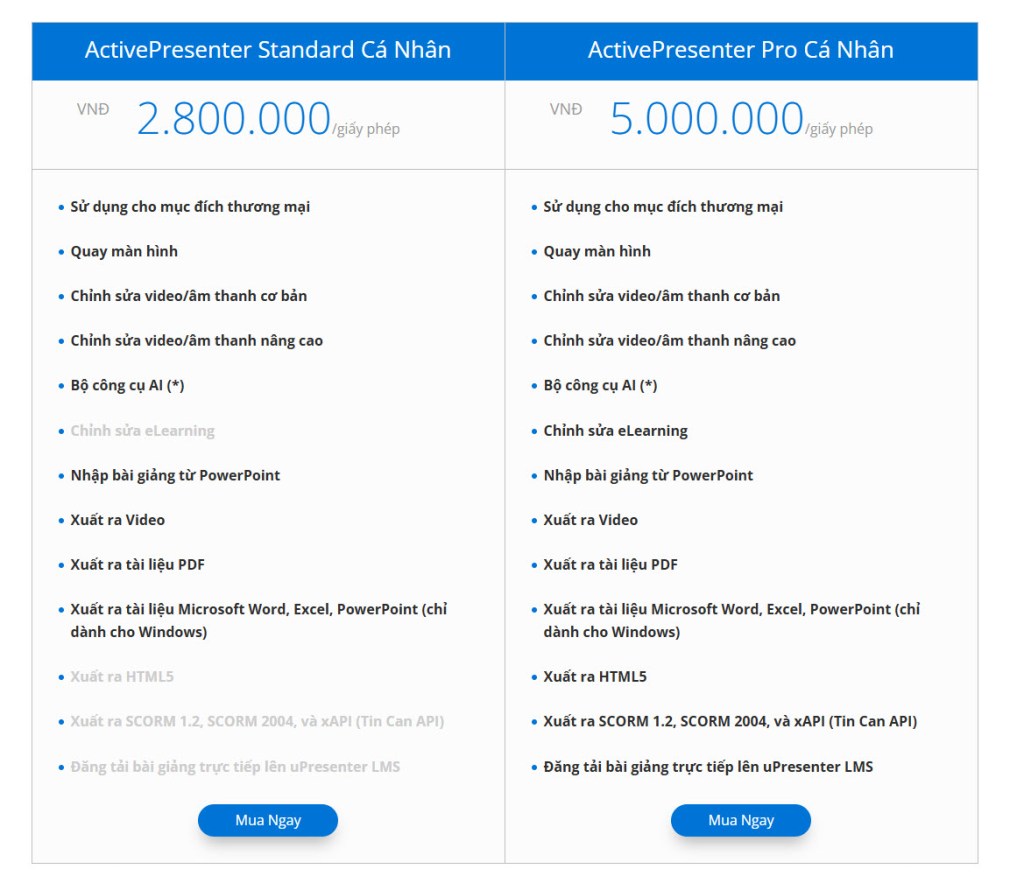
Task: Click "Chỉnh sửa eLearning" in the Pro column
Action: [x=615, y=430]
